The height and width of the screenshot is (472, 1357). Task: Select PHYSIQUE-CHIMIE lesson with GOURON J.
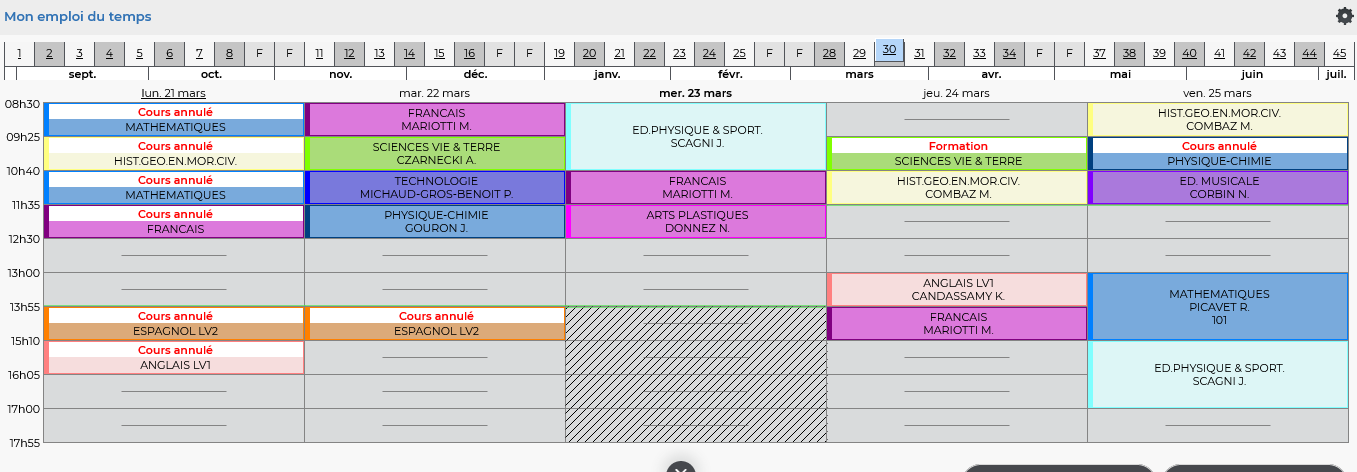tap(435, 221)
